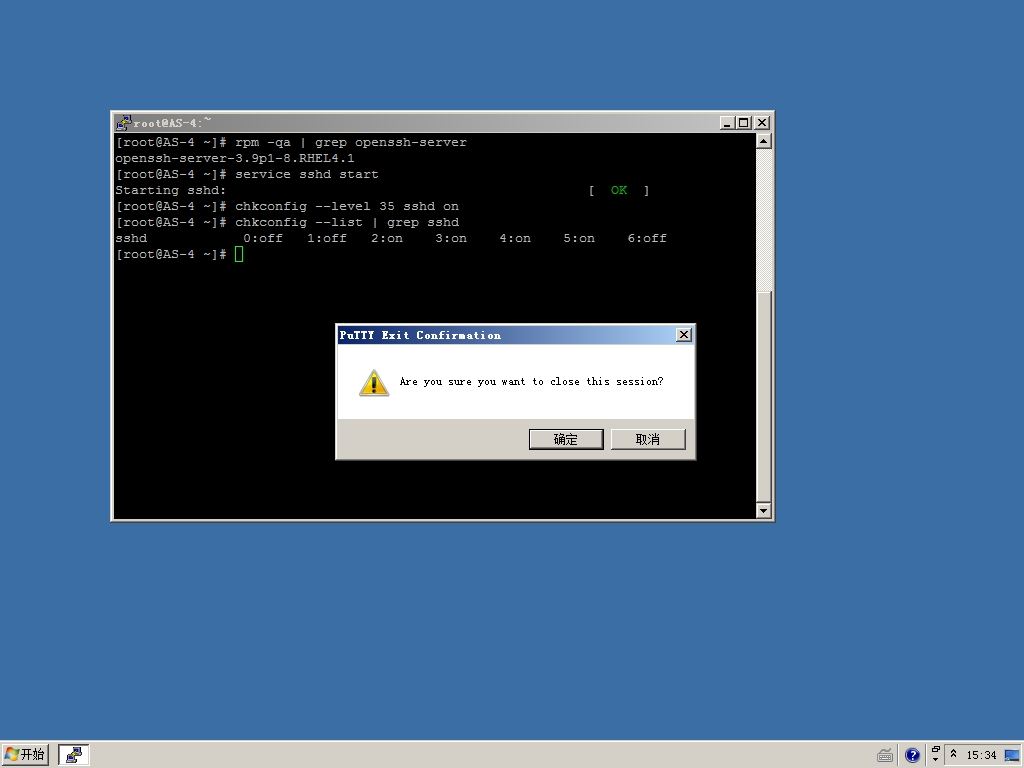1024x768 pixels.
Task: Click the '3:on' runlevel value
Action: (x=451, y=238)
